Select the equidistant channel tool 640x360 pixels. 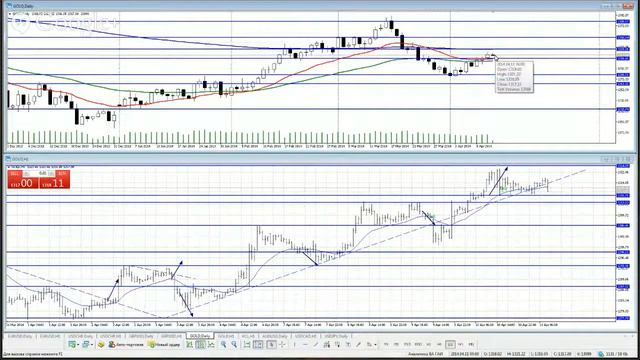327,344
